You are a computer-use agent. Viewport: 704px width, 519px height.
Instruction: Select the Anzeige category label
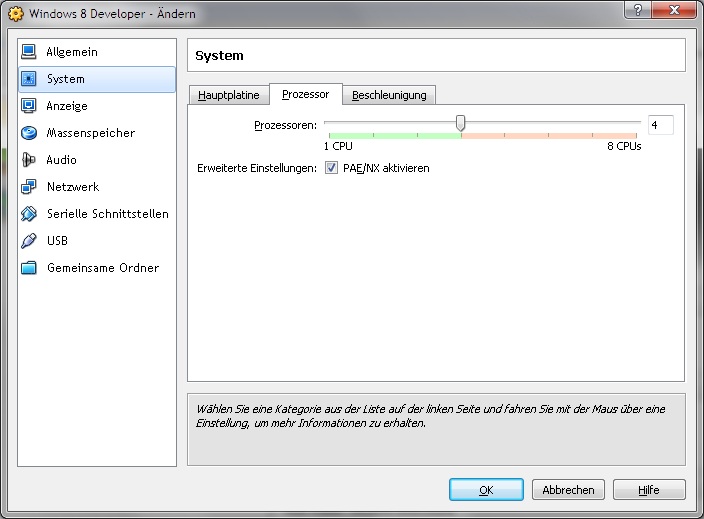coord(67,106)
